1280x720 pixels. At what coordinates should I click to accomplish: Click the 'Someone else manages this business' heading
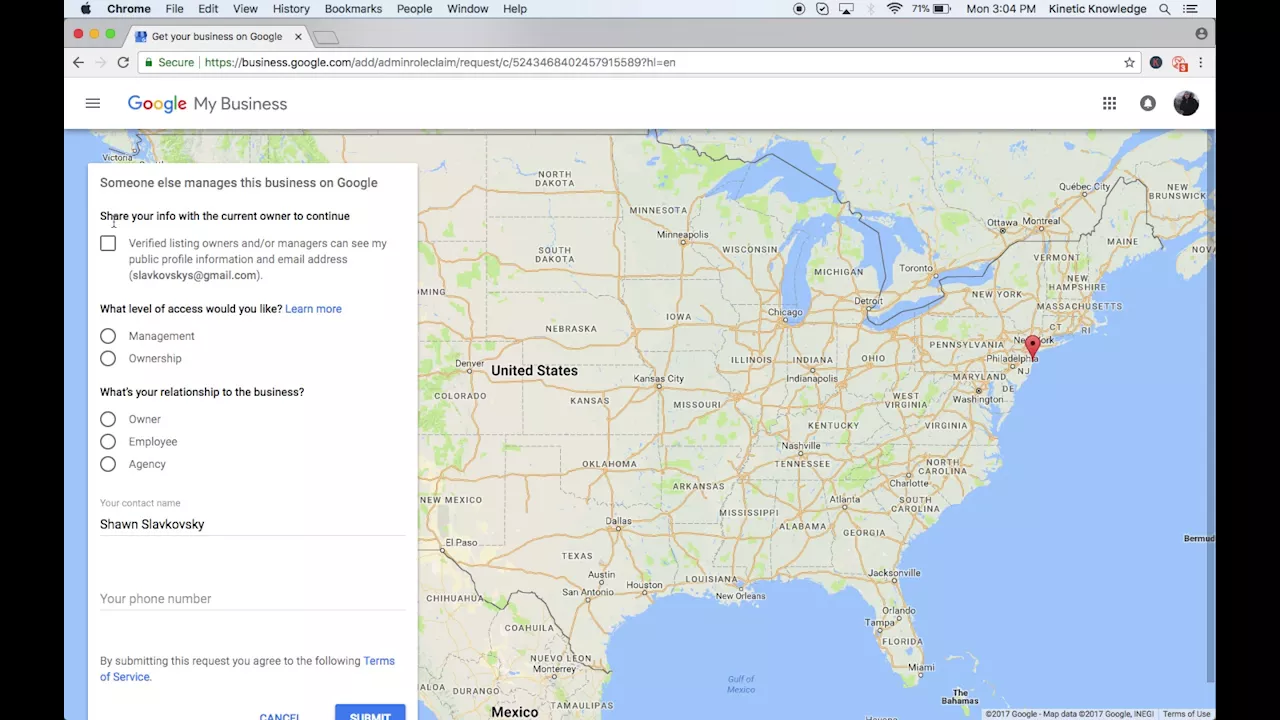239,183
